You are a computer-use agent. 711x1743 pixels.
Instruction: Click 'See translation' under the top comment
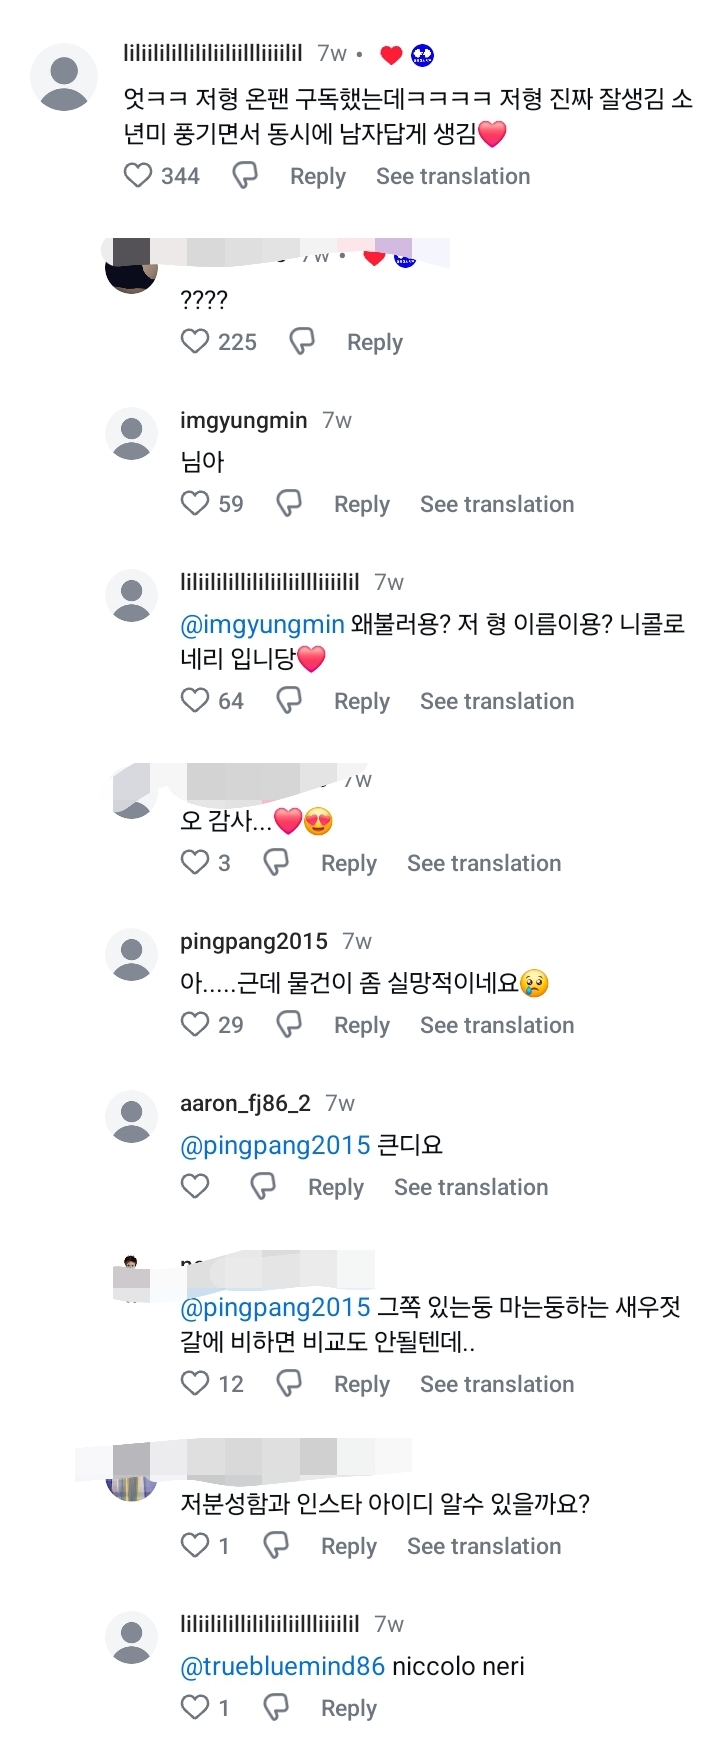click(x=452, y=175)
